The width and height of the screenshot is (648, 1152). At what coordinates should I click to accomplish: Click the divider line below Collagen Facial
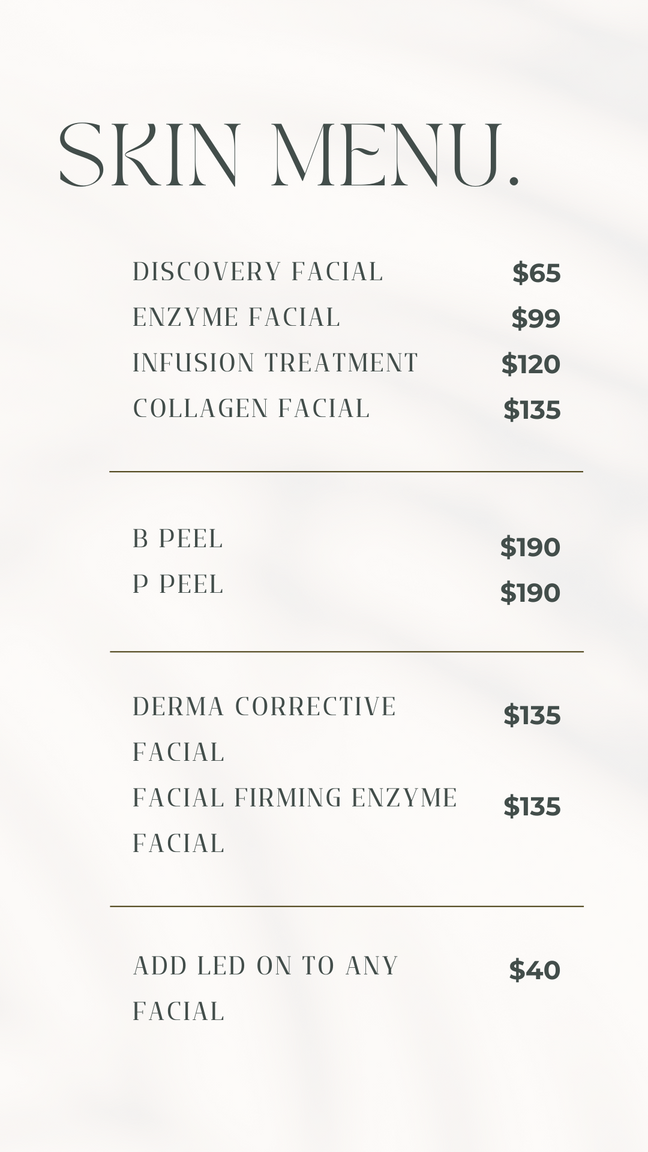click(x=346, y=471)
